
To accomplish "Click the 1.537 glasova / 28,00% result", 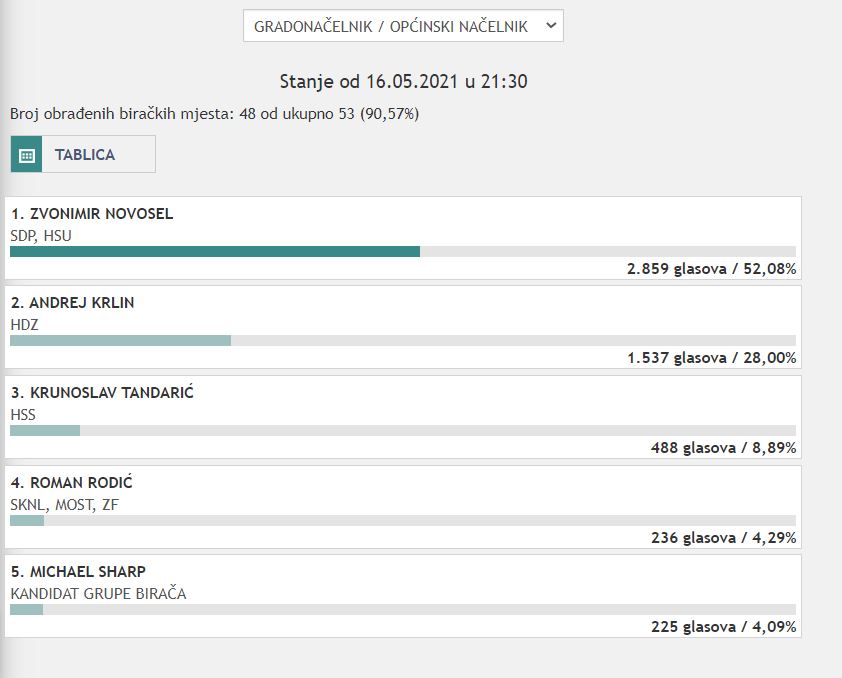I will coord(711,358).
